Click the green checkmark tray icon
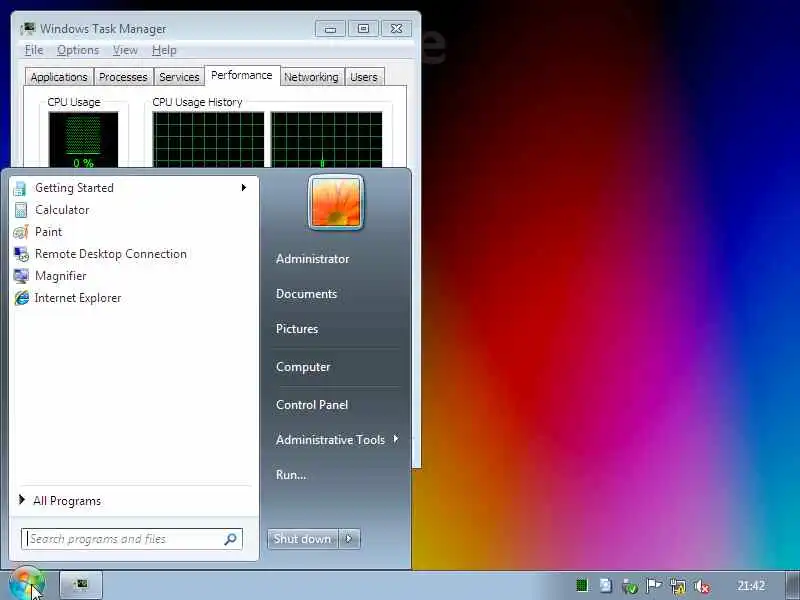 coord(630,586)
